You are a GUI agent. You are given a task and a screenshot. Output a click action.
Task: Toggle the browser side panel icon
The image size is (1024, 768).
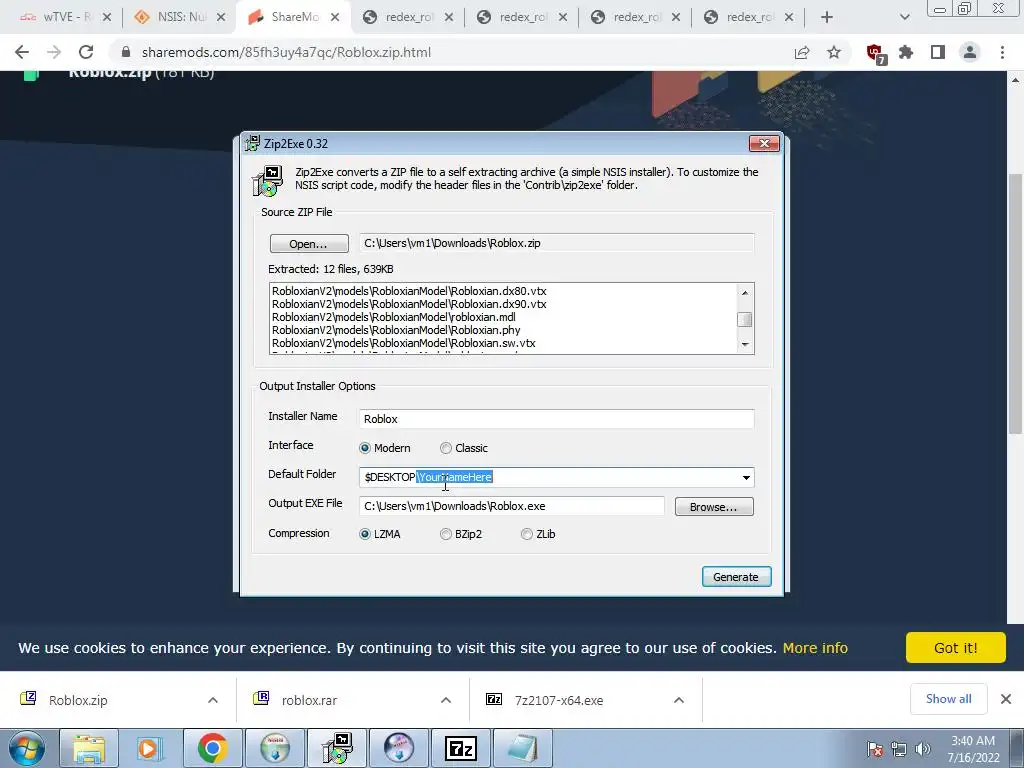click(x=938, y=52)
